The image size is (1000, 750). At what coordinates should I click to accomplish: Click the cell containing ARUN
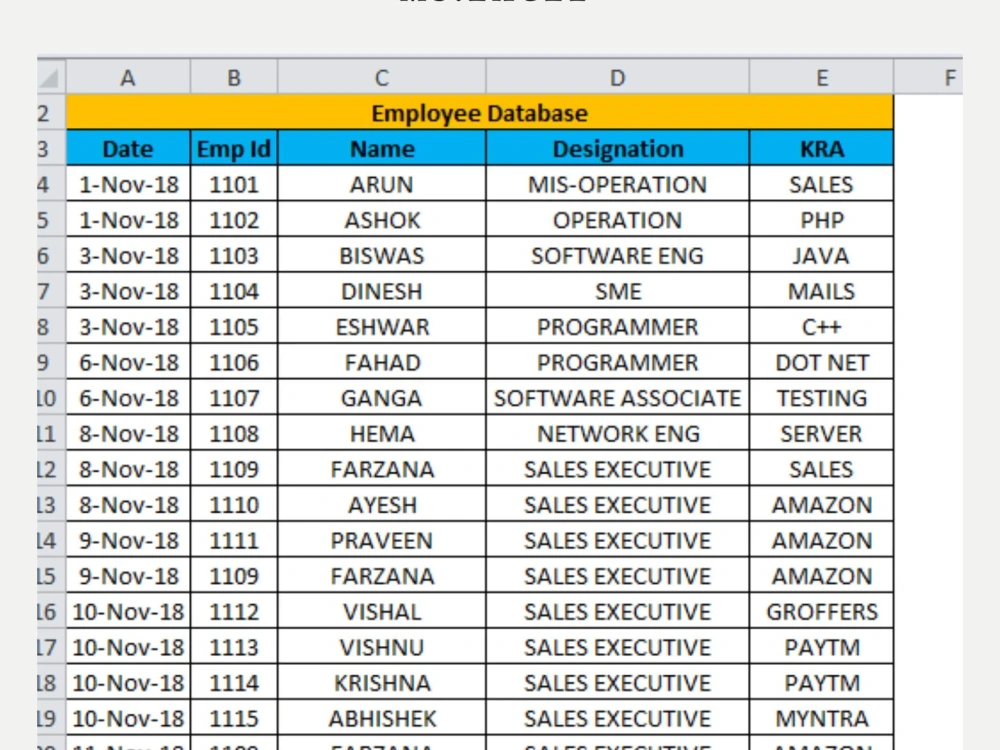382,184
